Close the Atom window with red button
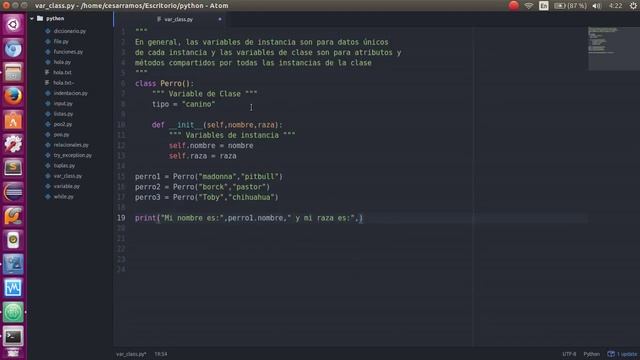Image resolution: width=640 pixels, height=360 pixels. 6,5
